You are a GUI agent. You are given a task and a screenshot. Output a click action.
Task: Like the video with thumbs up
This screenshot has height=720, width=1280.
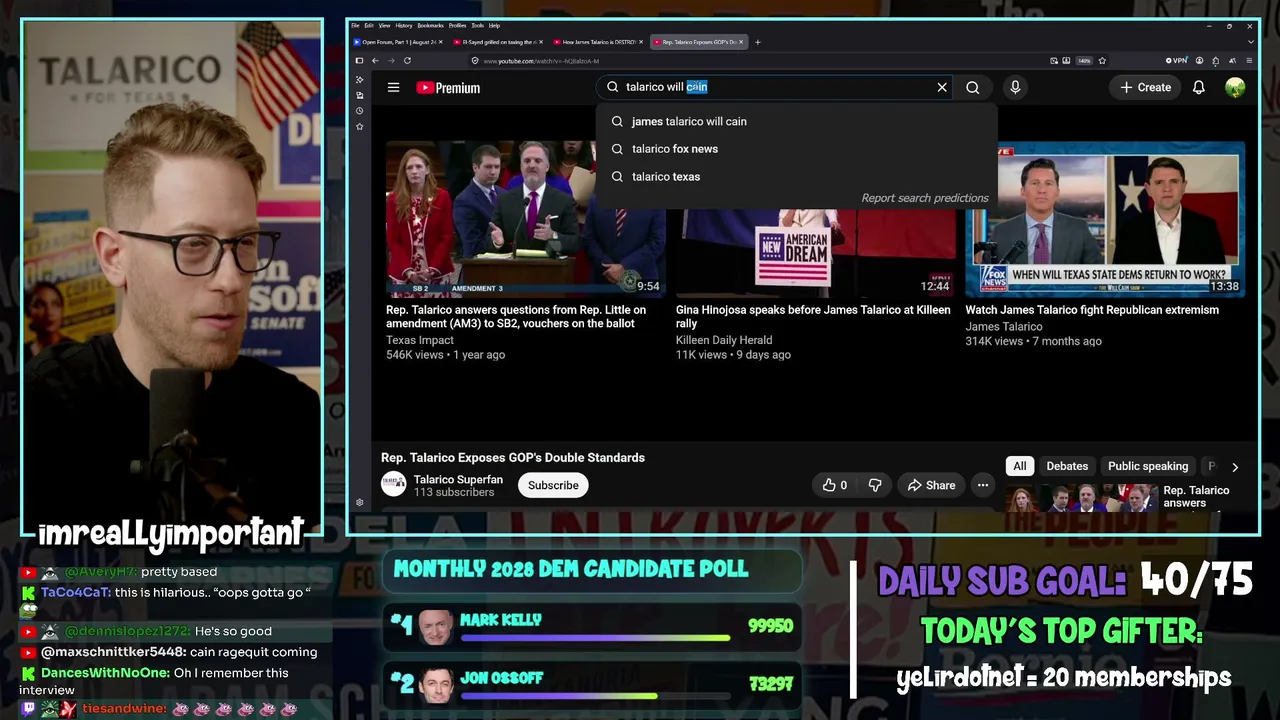834,485
